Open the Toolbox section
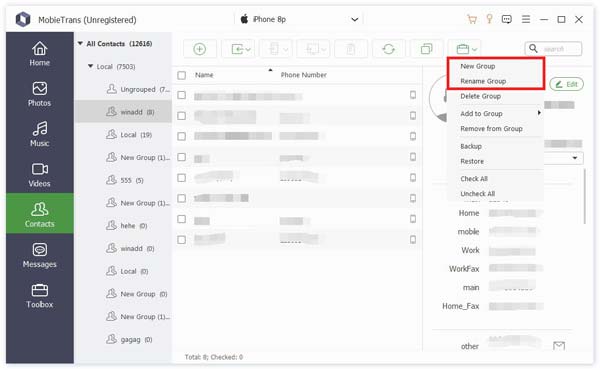Viewport: 600px width, 370px height. (x=39, y=296)
